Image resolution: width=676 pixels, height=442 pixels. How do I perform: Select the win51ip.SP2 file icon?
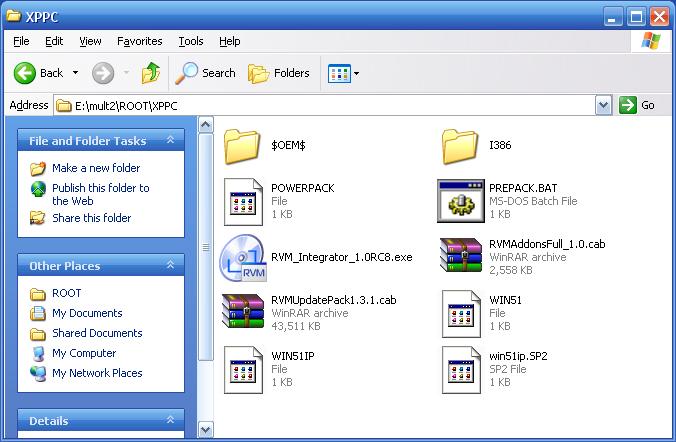tap(461, 370)
